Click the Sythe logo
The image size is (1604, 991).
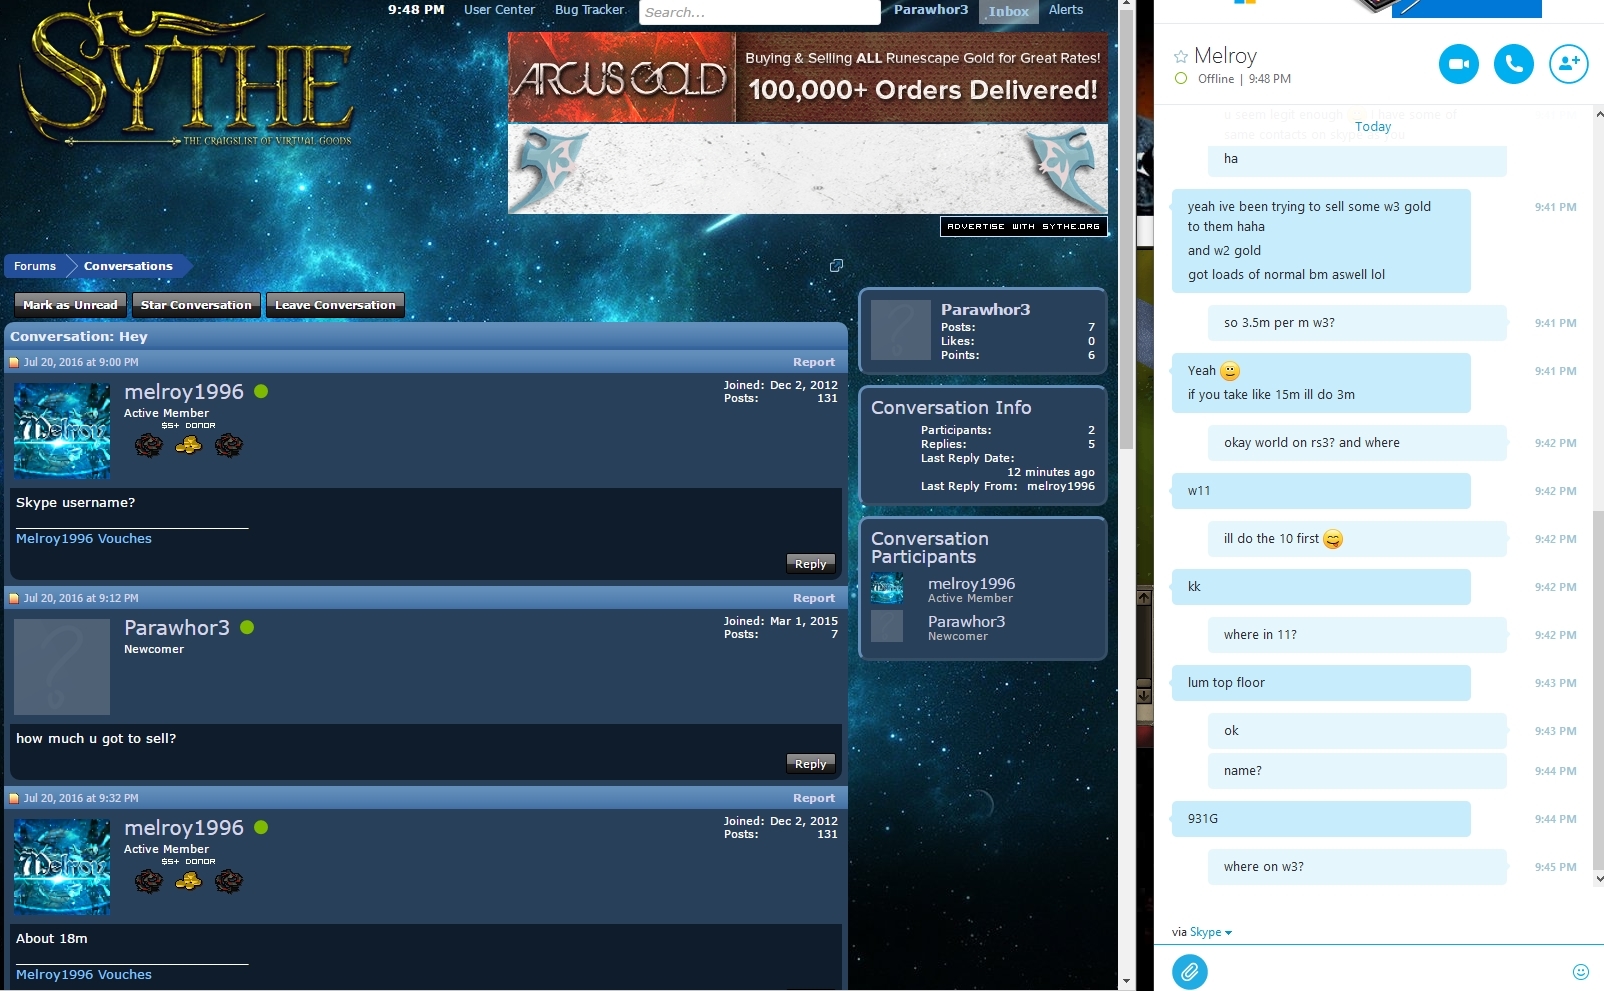click(x=186, y=76)
